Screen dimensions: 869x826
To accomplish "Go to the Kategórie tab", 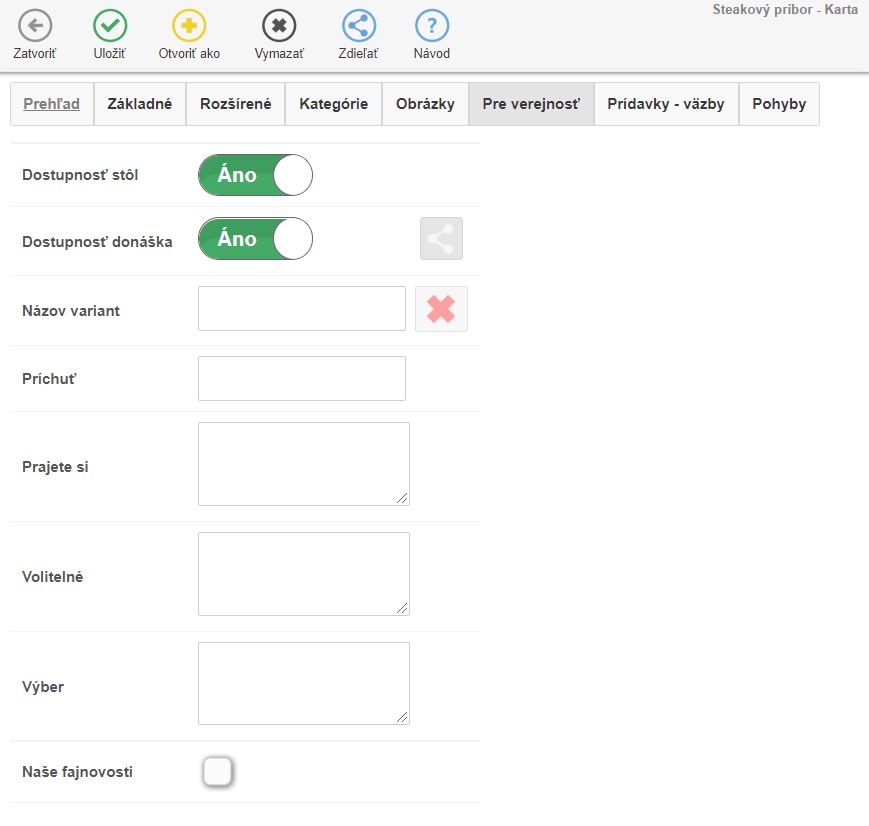I will [333, 104].
